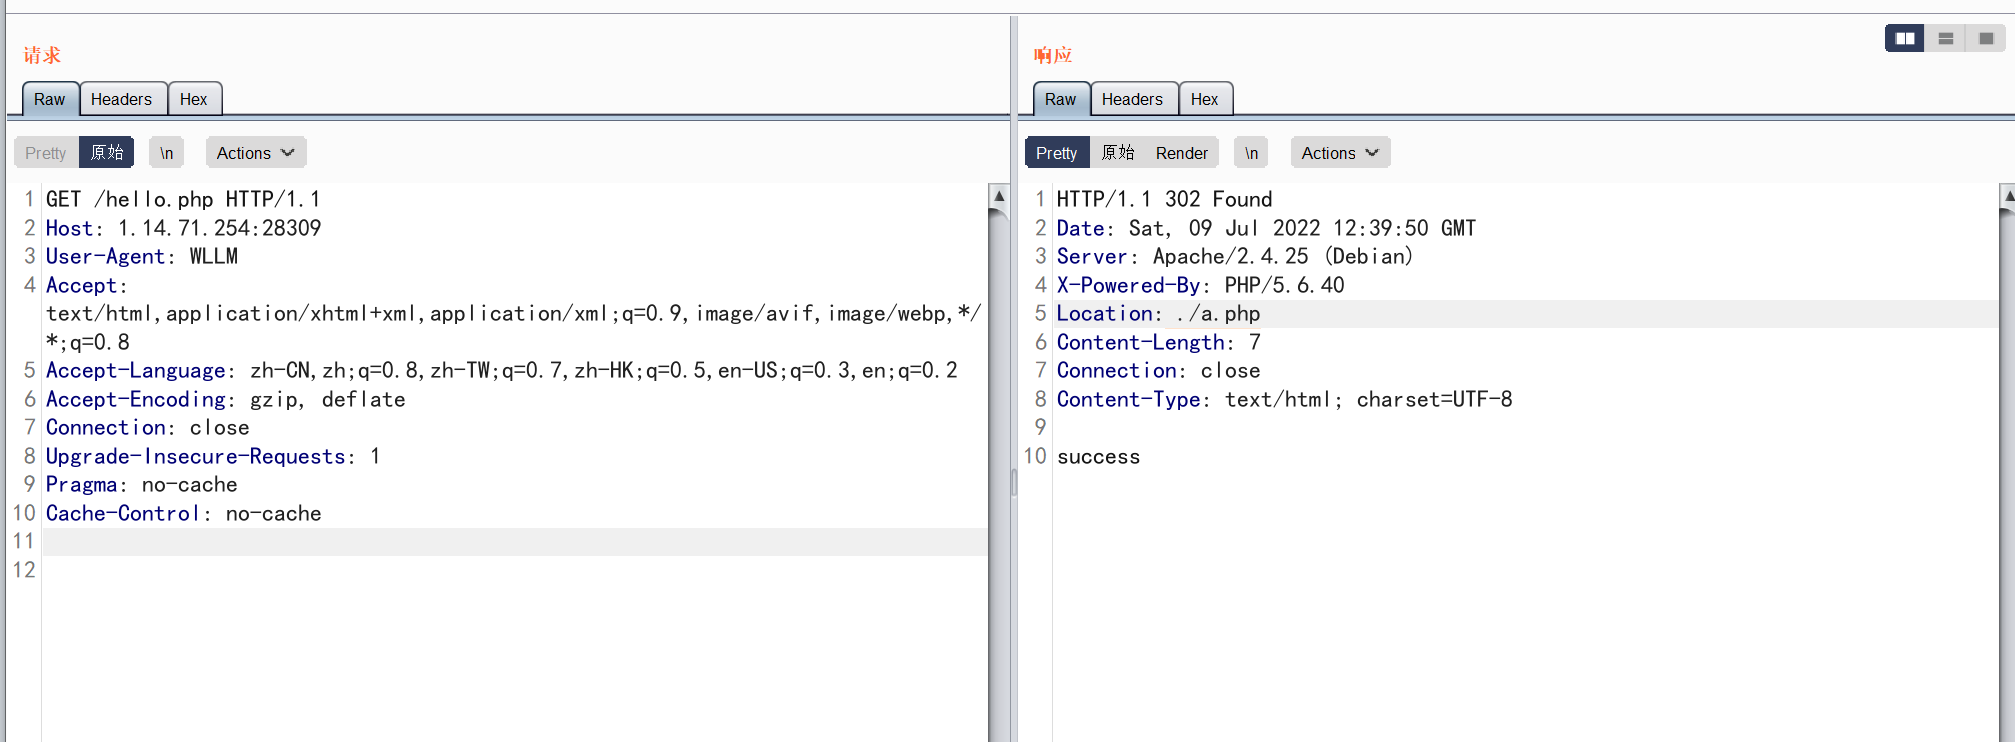Open response Raw tab
Screen dimensions: 2015x742
tap(1060, 99)
